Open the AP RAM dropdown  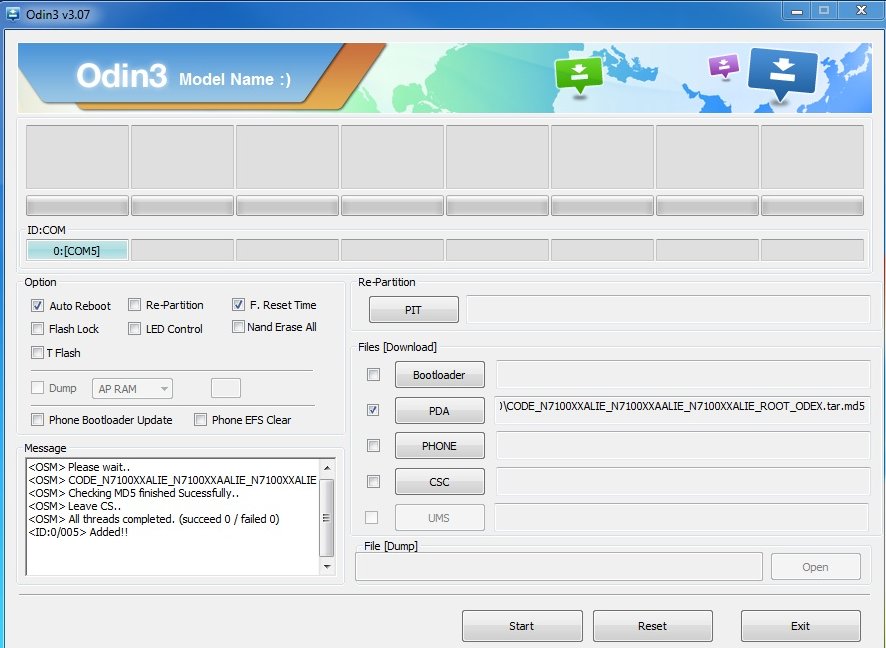tap(133, 389)
